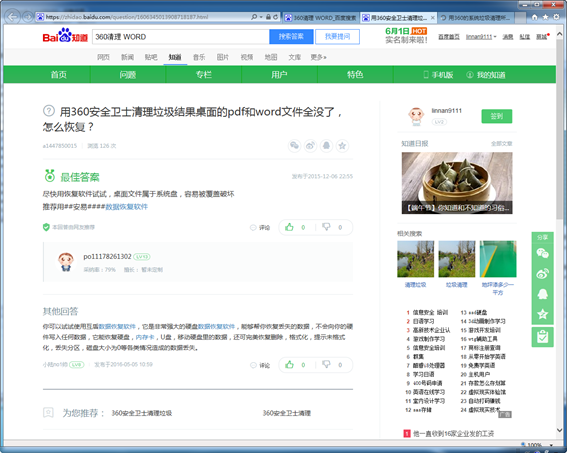The width and height of the screenshot is (567, 453).
Task: Click the browser forward arrow button
Action: click(x=27, y=17)
